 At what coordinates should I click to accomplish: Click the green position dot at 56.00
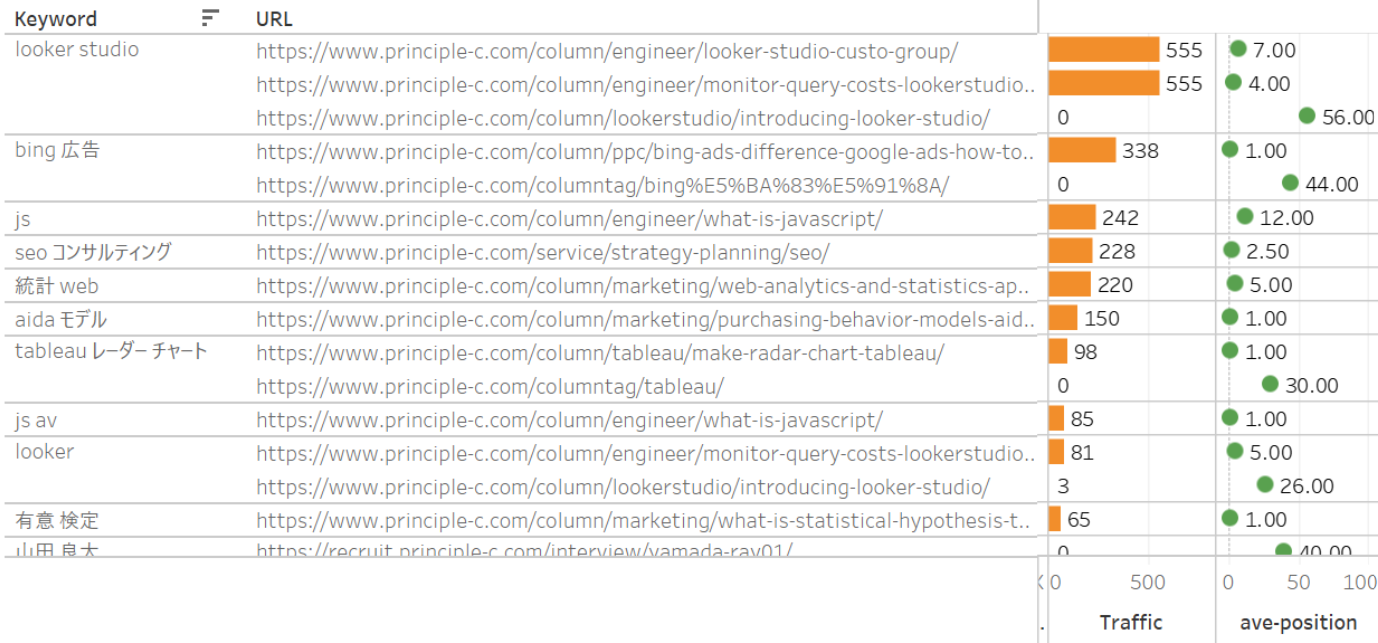tap(1307, 116)
